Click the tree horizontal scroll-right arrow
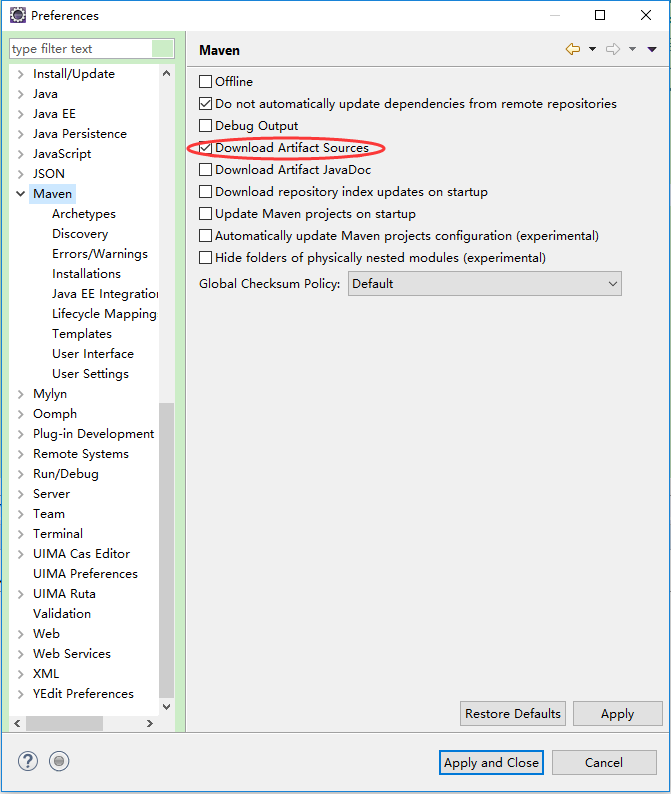Screen dimensions: 671x794 click(149, 723)
